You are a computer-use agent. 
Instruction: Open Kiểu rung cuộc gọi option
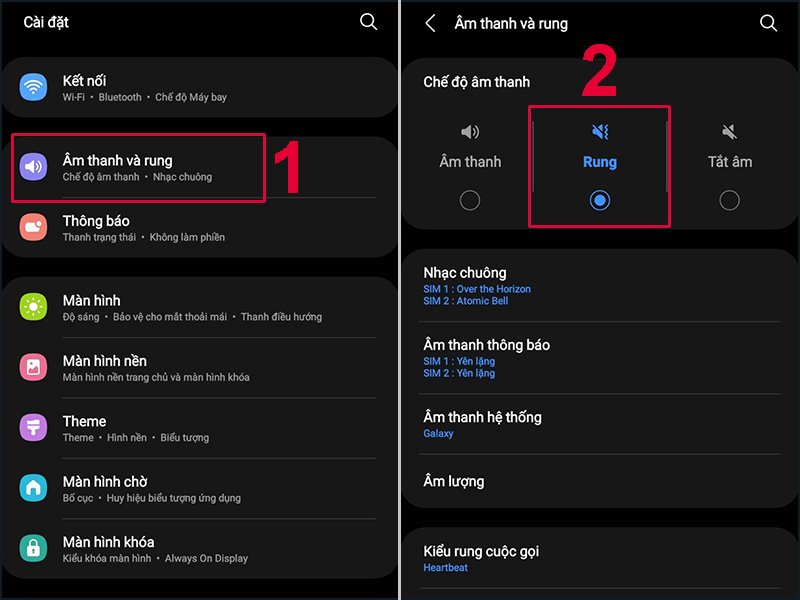point(598,558)
